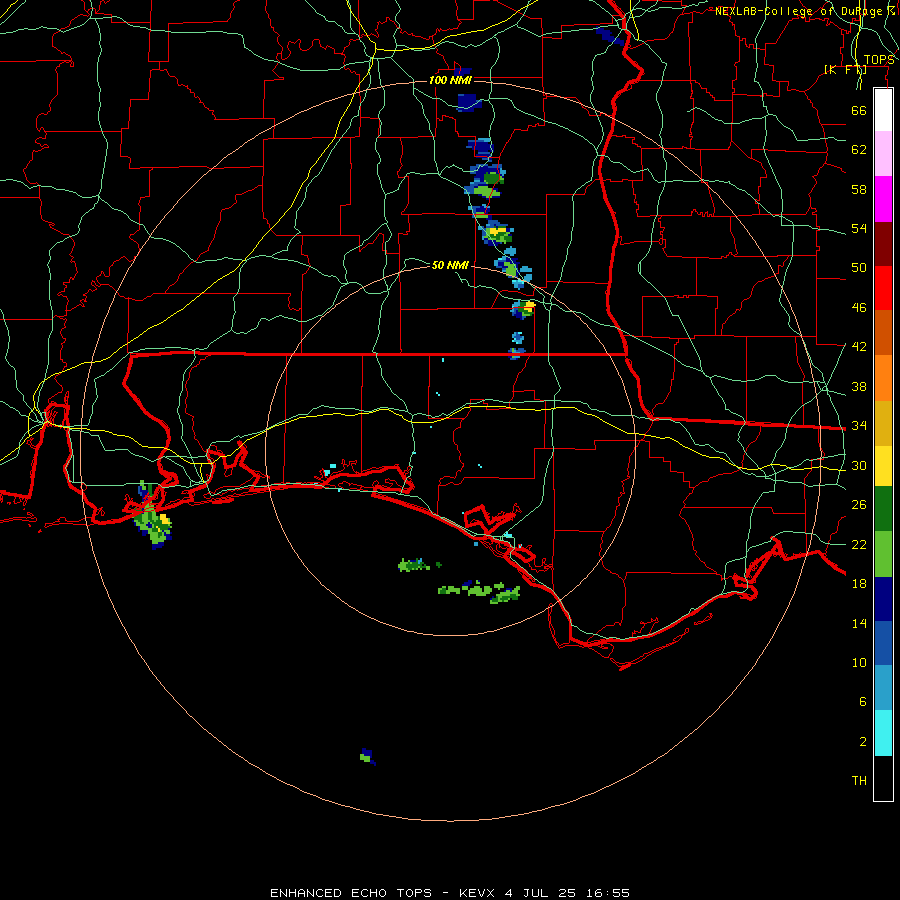
Task: Click the legend value '18'
Action: (x=859, y=584)
